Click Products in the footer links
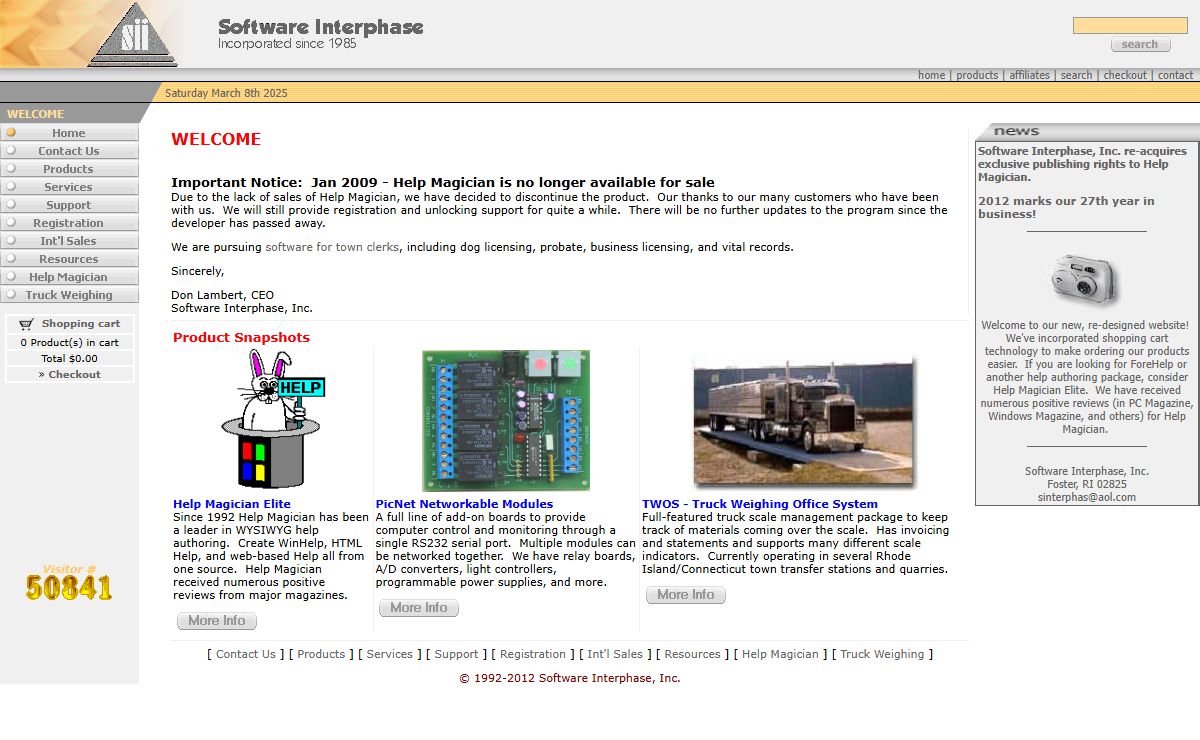Screen dimensions: 1200x740 (x=321, y=654)
